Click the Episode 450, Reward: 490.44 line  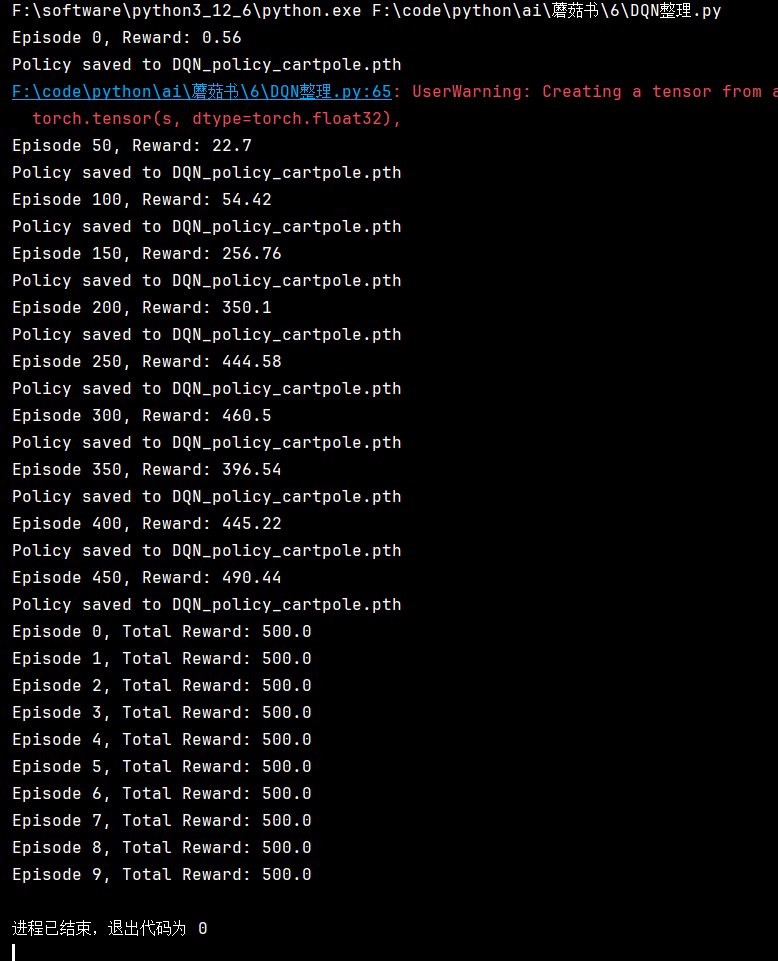147,577
